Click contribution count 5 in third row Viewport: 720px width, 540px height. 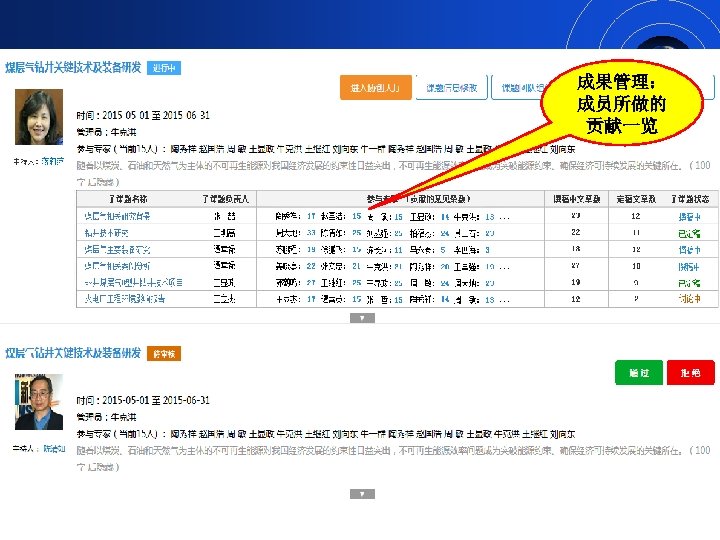[443, 250]
